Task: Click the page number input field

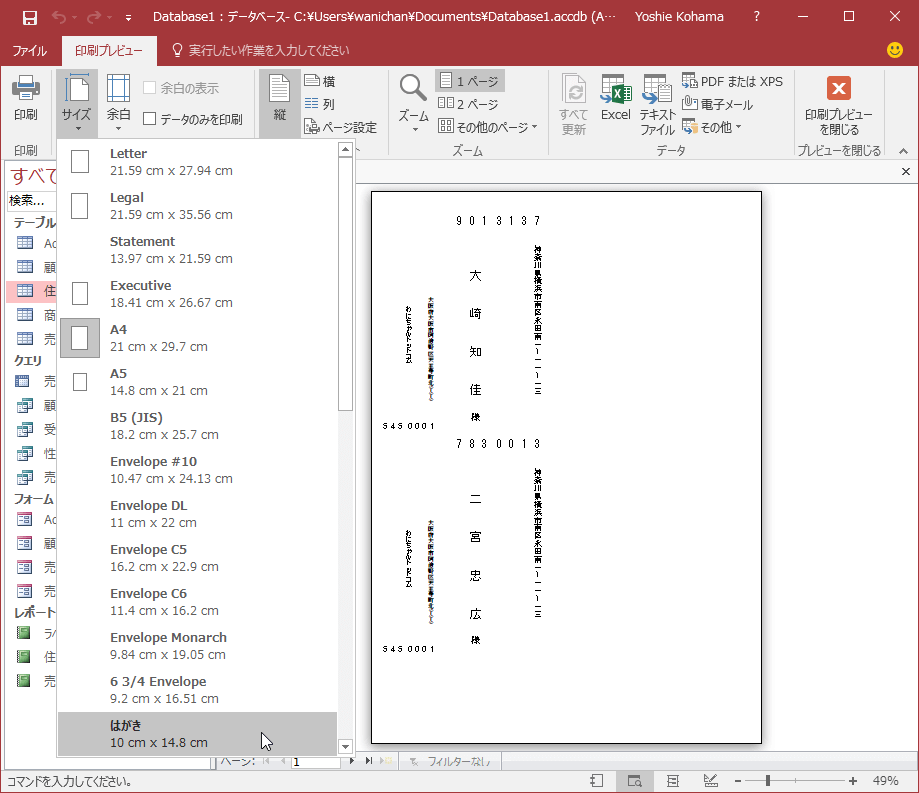Action: click(316, 761)
